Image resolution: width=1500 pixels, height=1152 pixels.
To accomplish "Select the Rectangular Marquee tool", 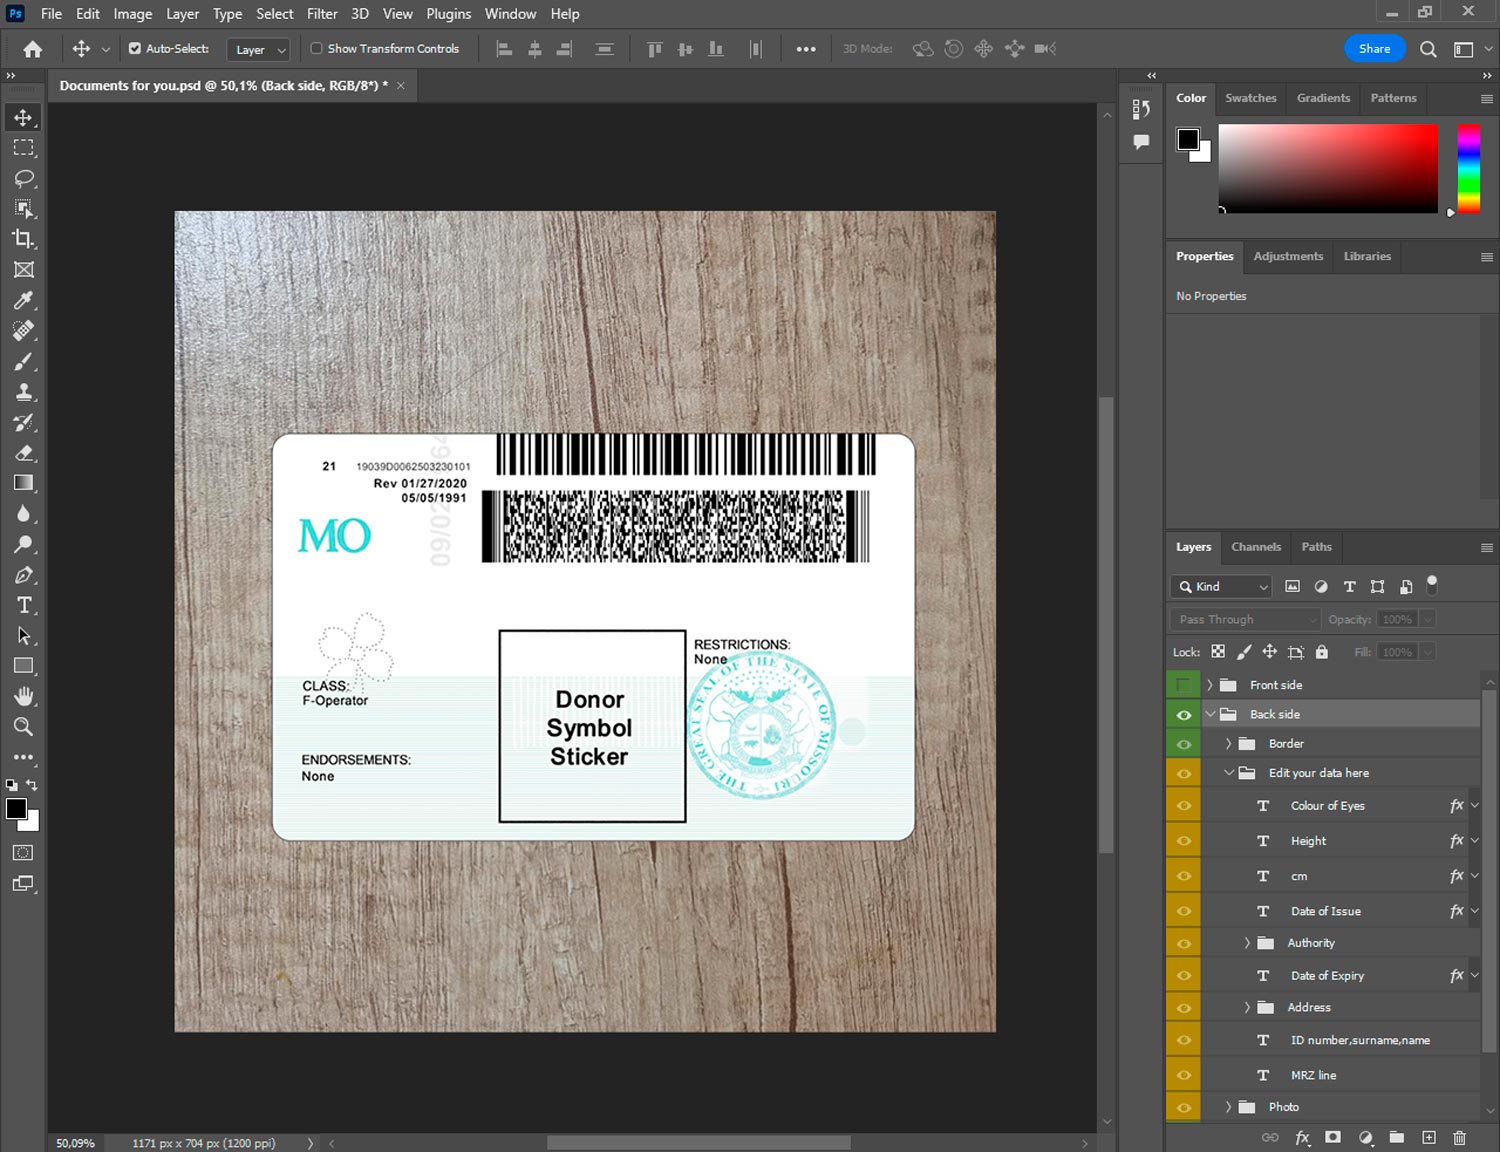I will pyautogui.click(x=23, y=148).
